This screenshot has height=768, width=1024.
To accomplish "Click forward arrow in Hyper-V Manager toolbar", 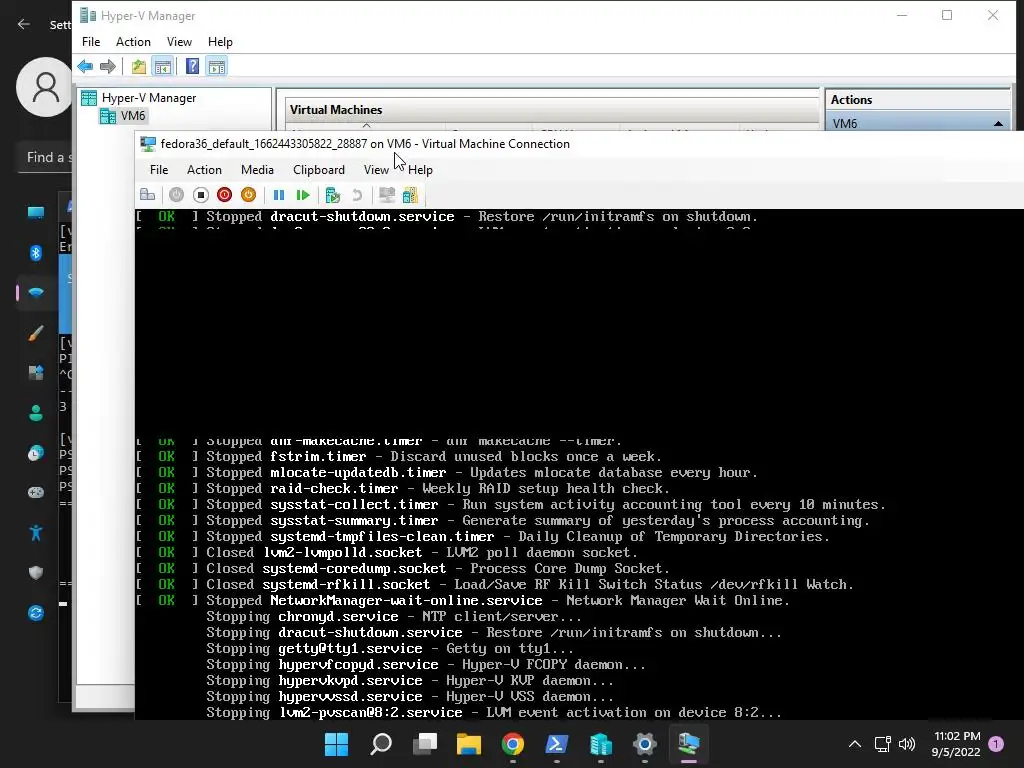I will point(108,66).
